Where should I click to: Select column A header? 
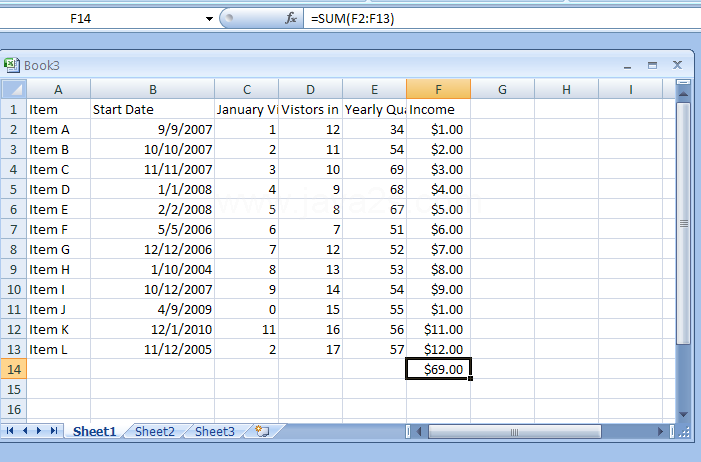59,89
